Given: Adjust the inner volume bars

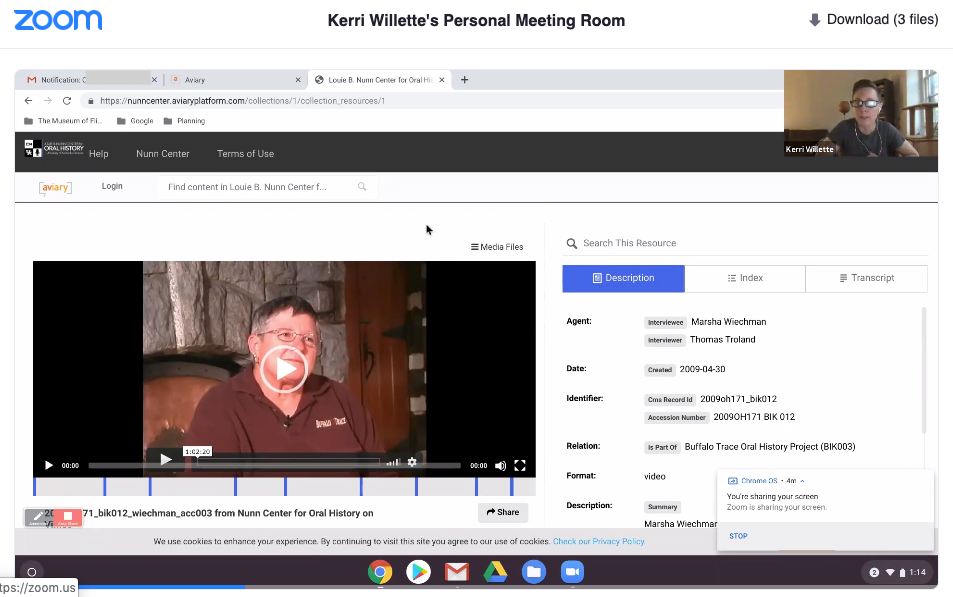Looking at the screenshot, I should (x=393, y=462).
